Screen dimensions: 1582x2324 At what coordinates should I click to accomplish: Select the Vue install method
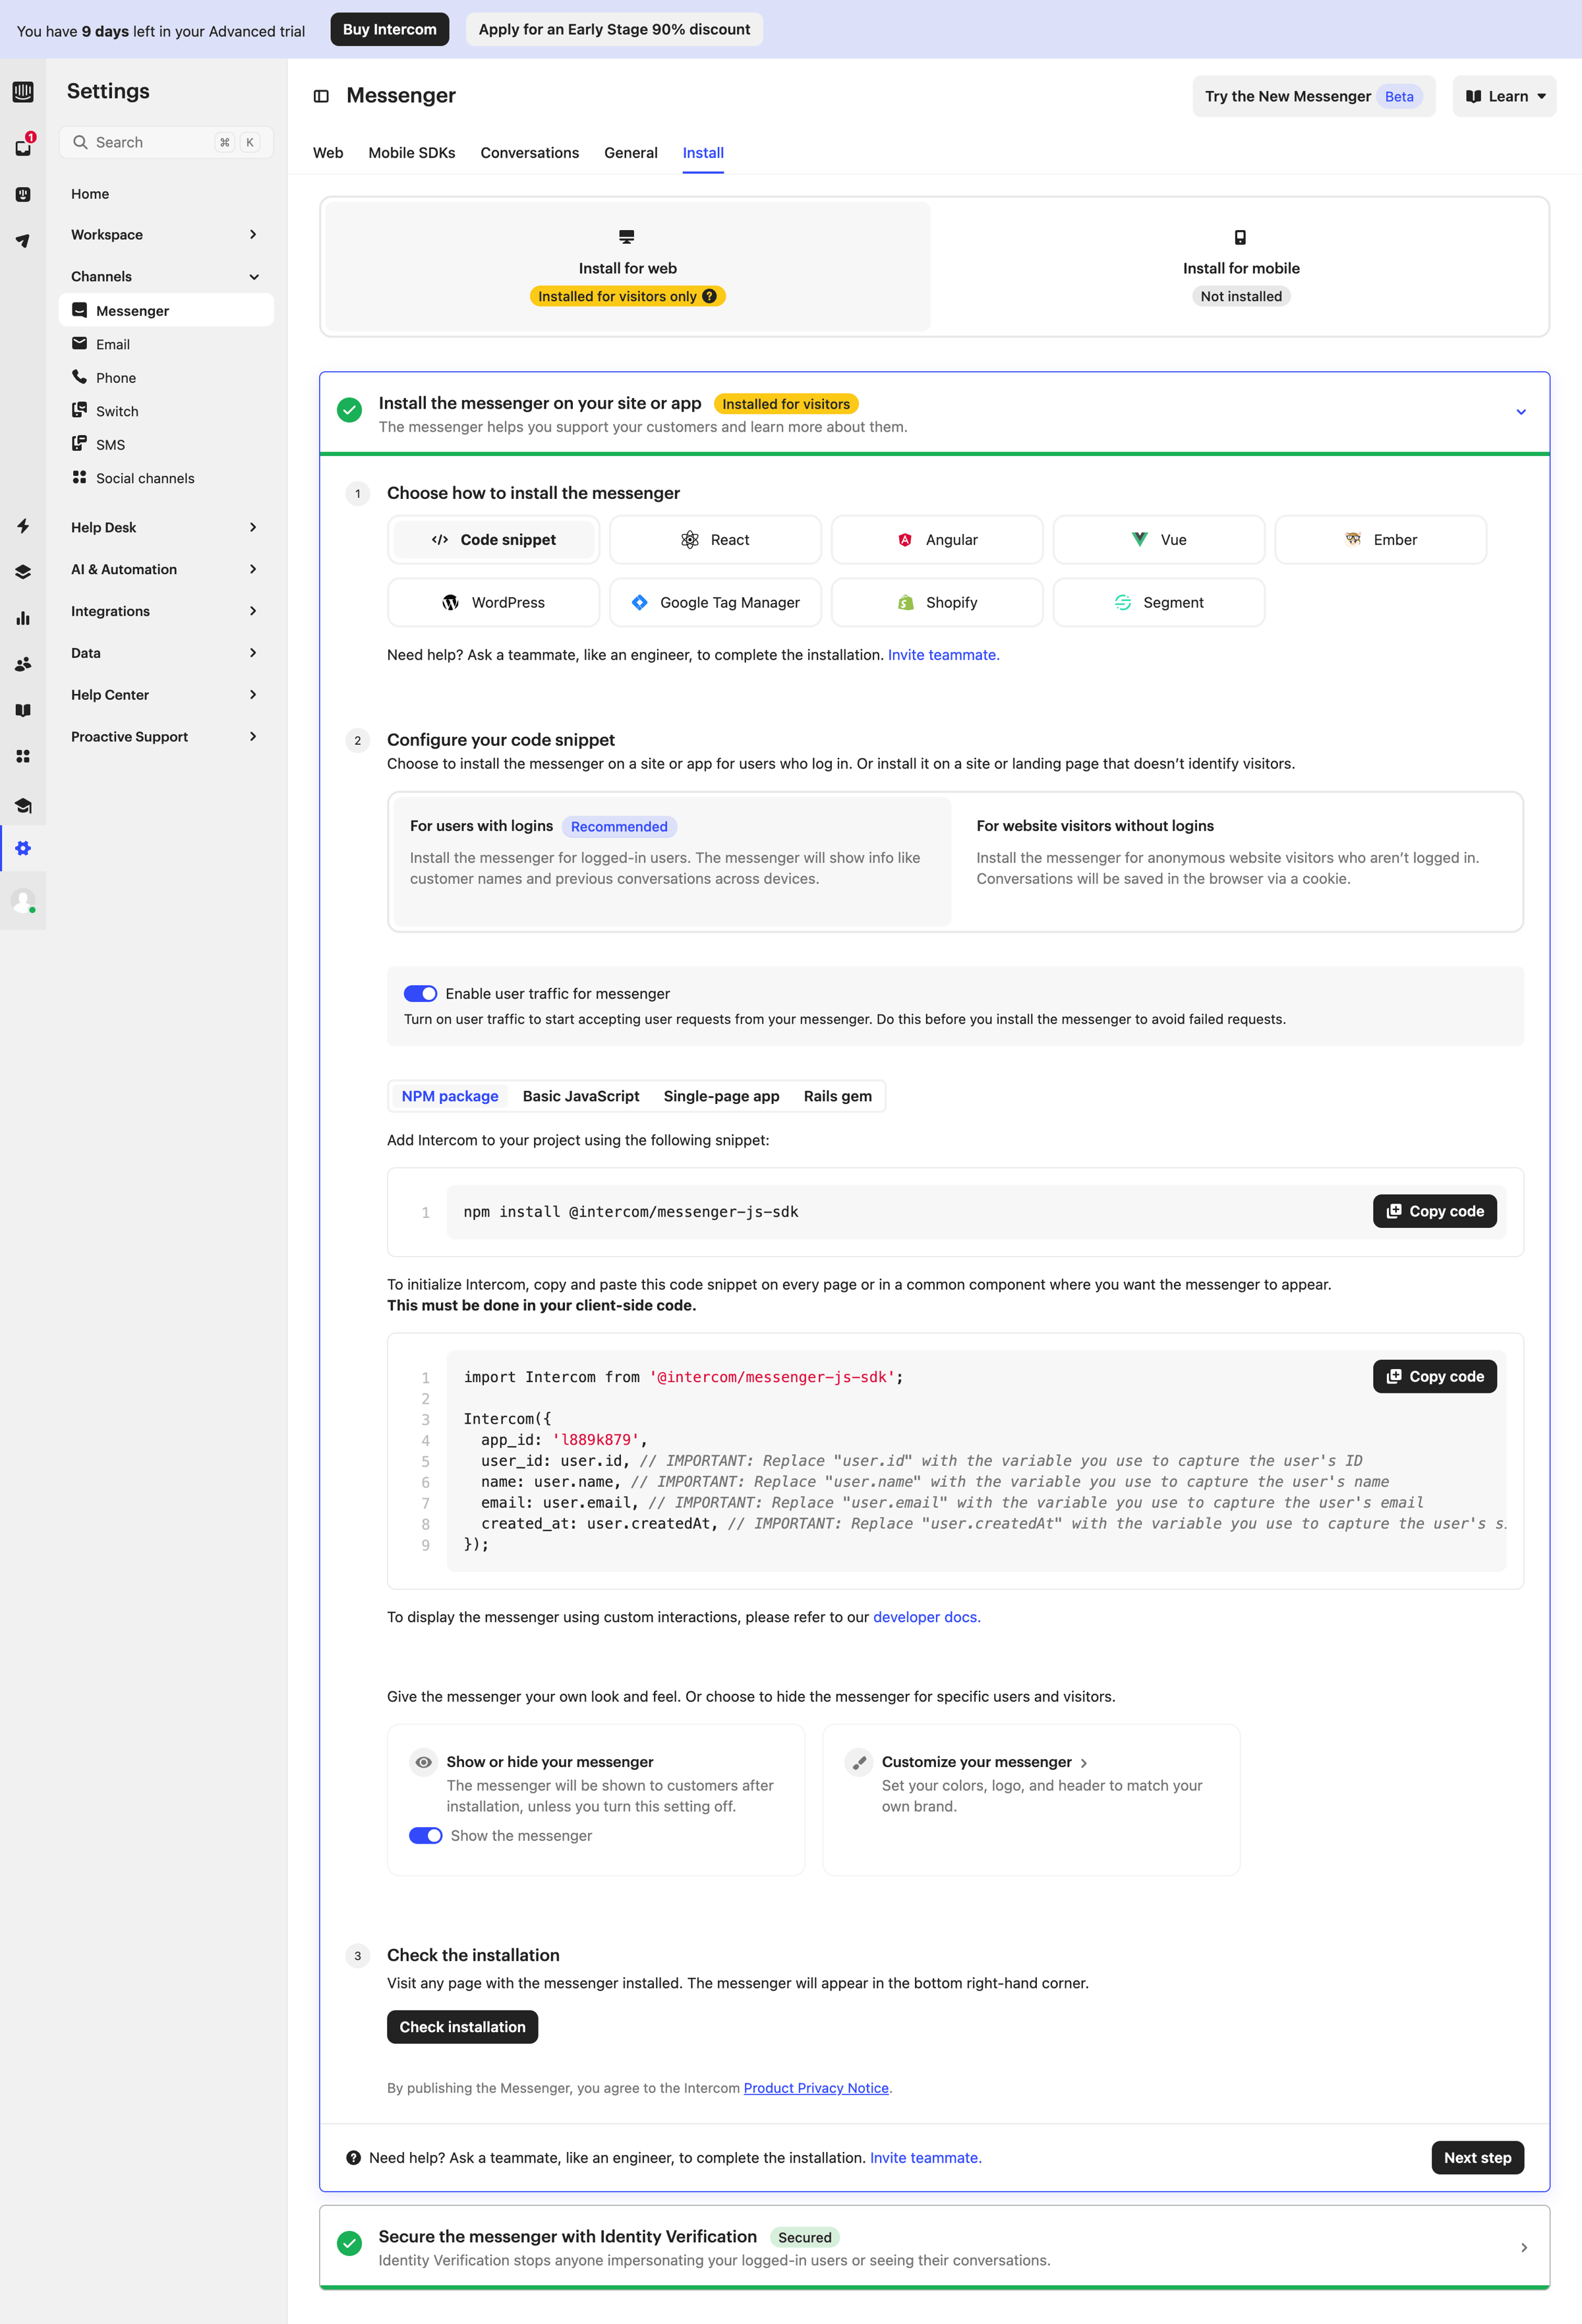[x=1159, y=540]
